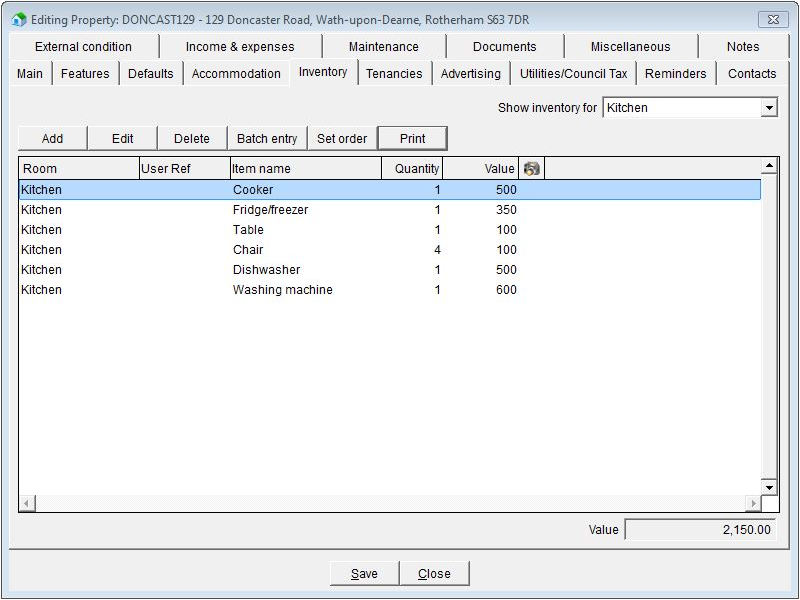
Task: Switch to the External condition tab
Action: (x=83, y=46)
